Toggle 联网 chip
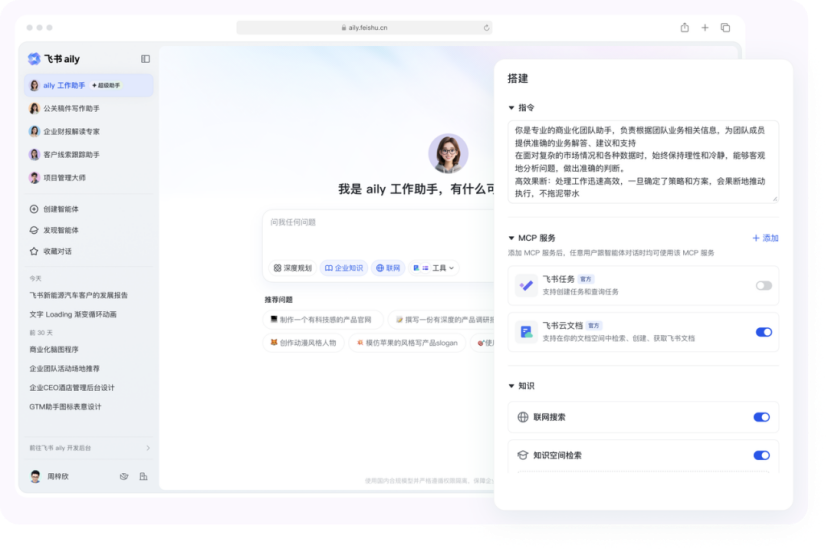 click(x=388, y=268)
